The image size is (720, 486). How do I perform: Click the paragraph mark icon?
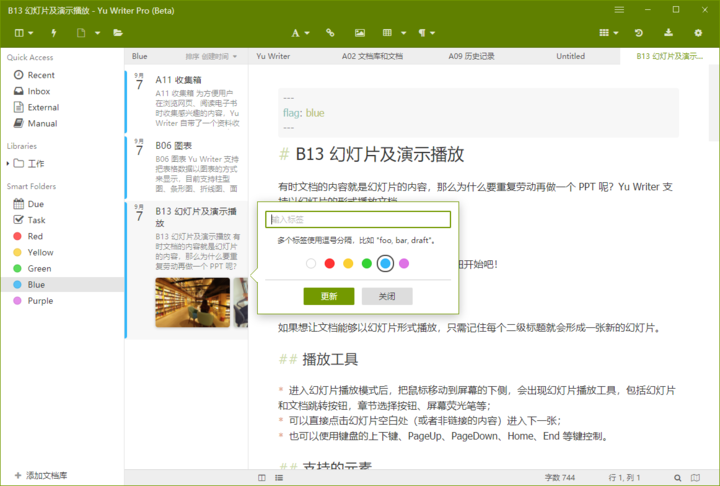tap(422, 33)
